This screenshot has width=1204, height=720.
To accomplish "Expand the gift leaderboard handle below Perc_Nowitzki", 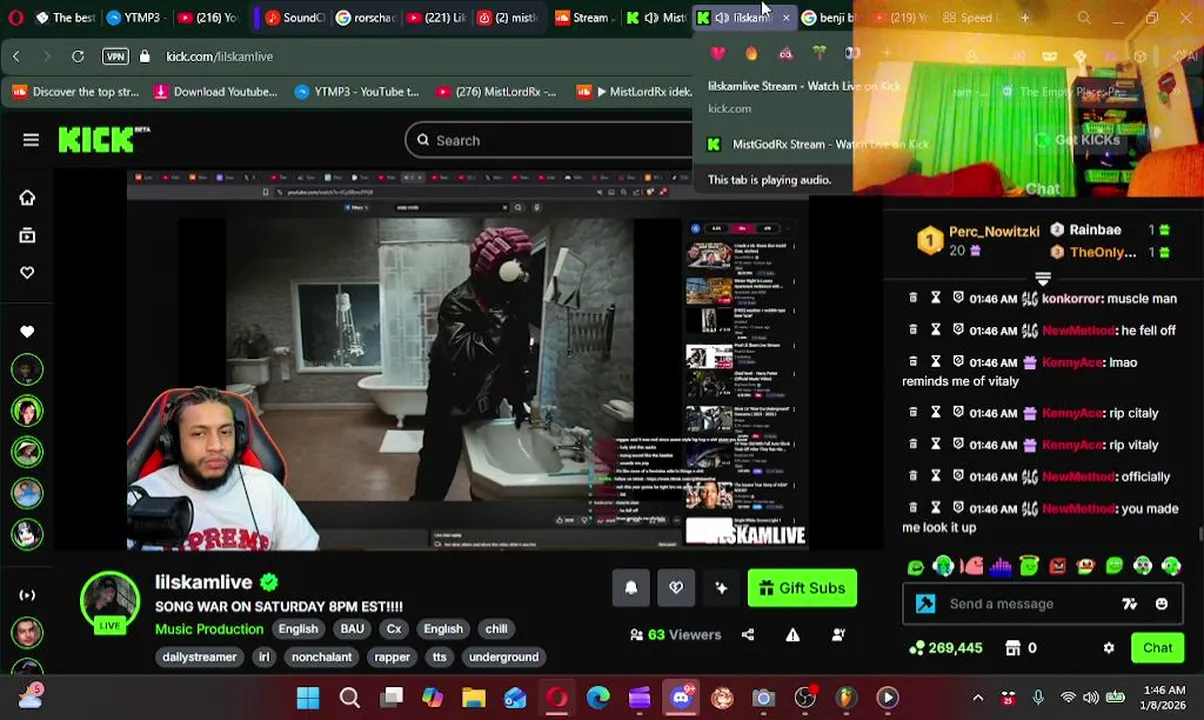I will pyautogui.click(x=1042, y=278).
